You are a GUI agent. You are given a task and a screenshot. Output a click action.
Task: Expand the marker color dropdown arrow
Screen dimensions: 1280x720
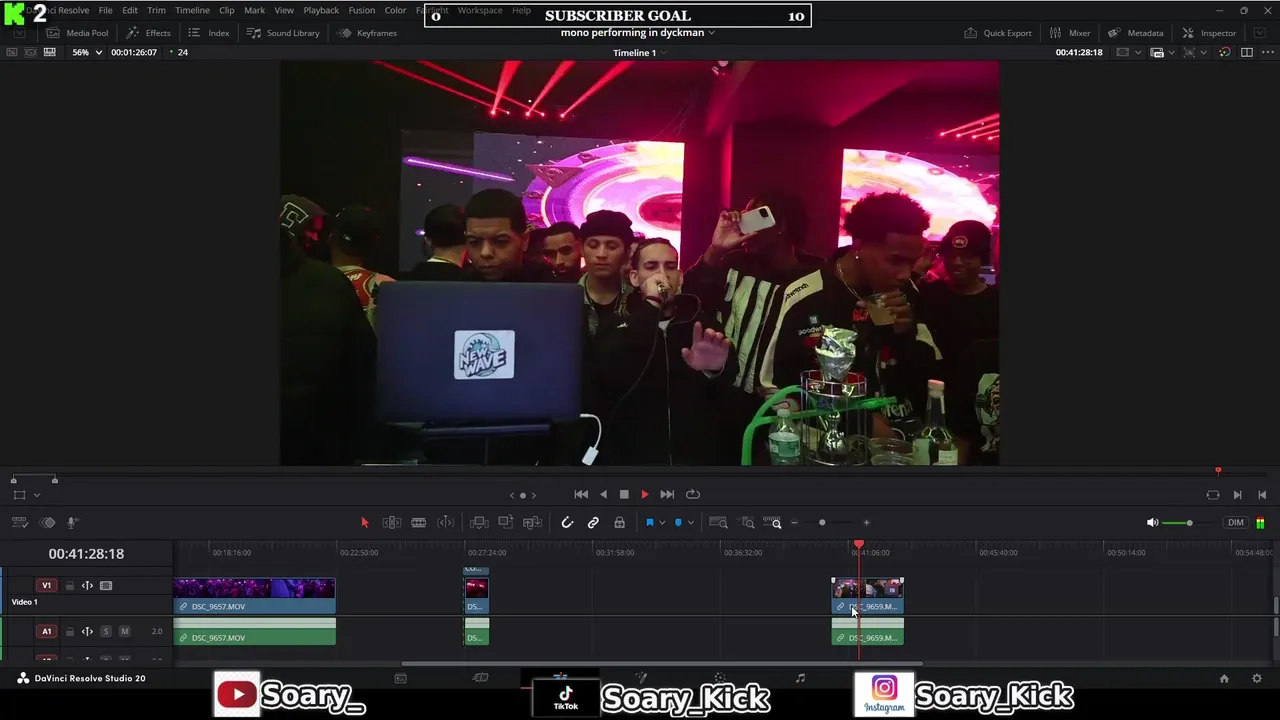(690, 523)
